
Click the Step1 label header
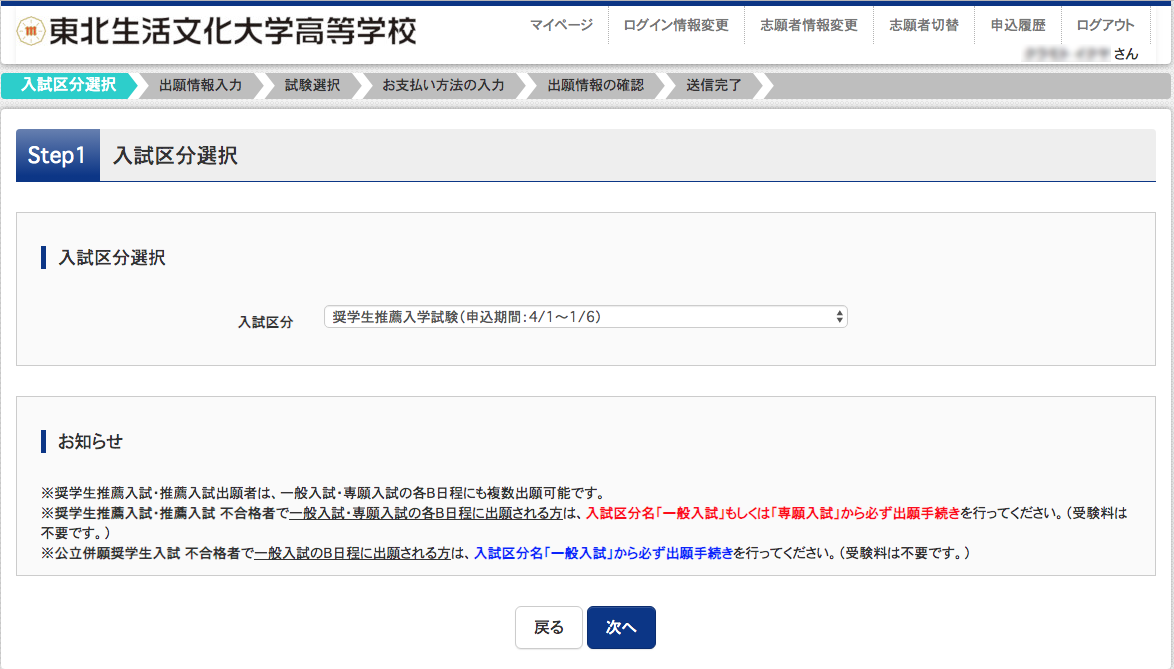click(x=57, y=156)
